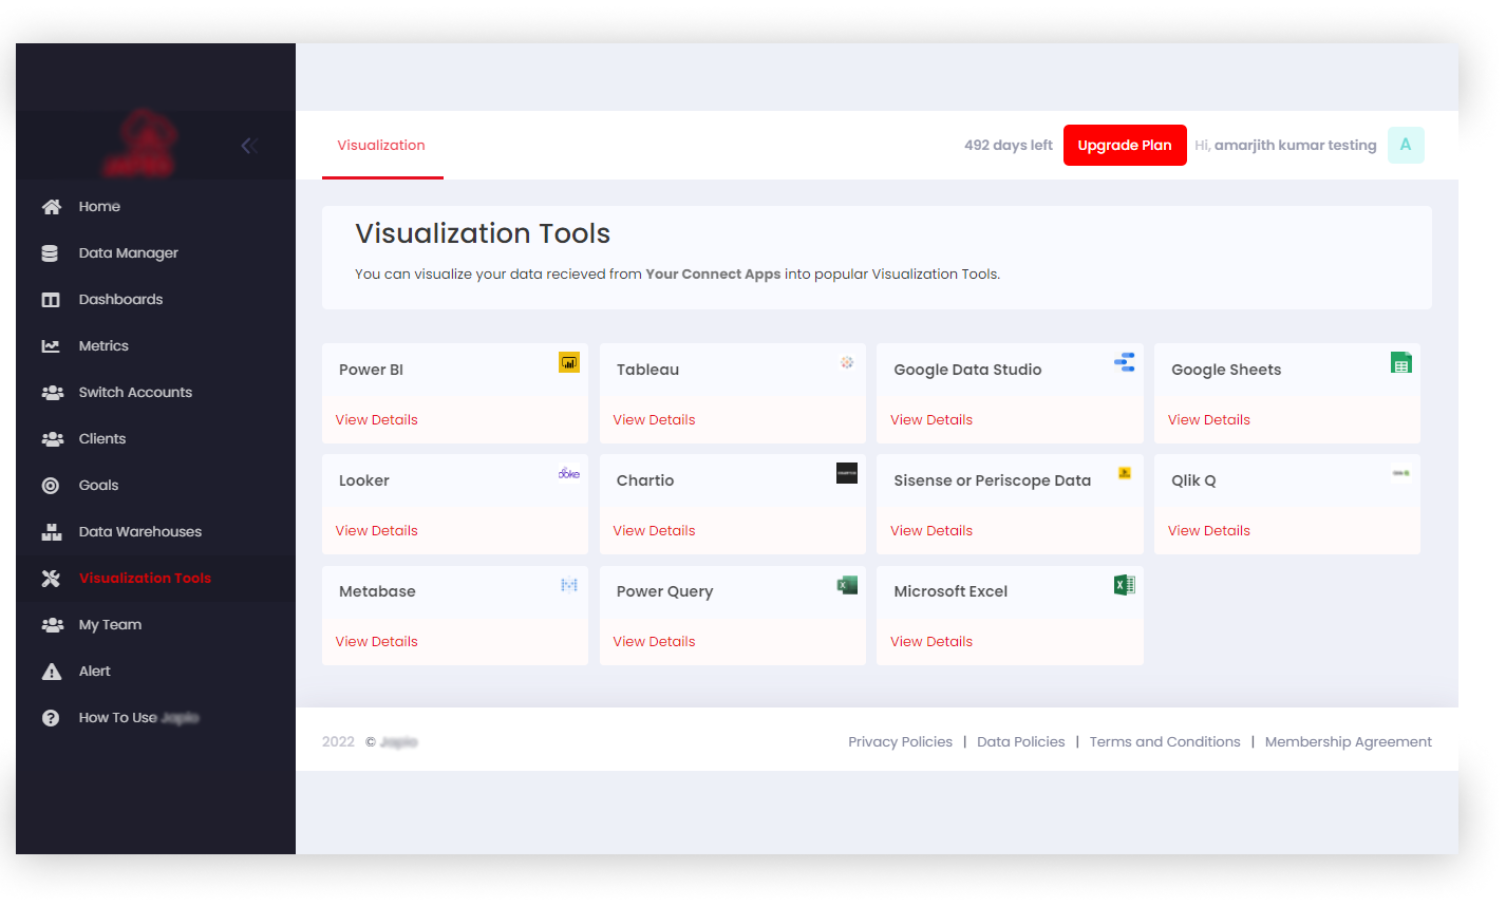Screen dimensions: 1506x906
Task: Click the Data Warehouses icon
Action: click(x=51, y=532)
